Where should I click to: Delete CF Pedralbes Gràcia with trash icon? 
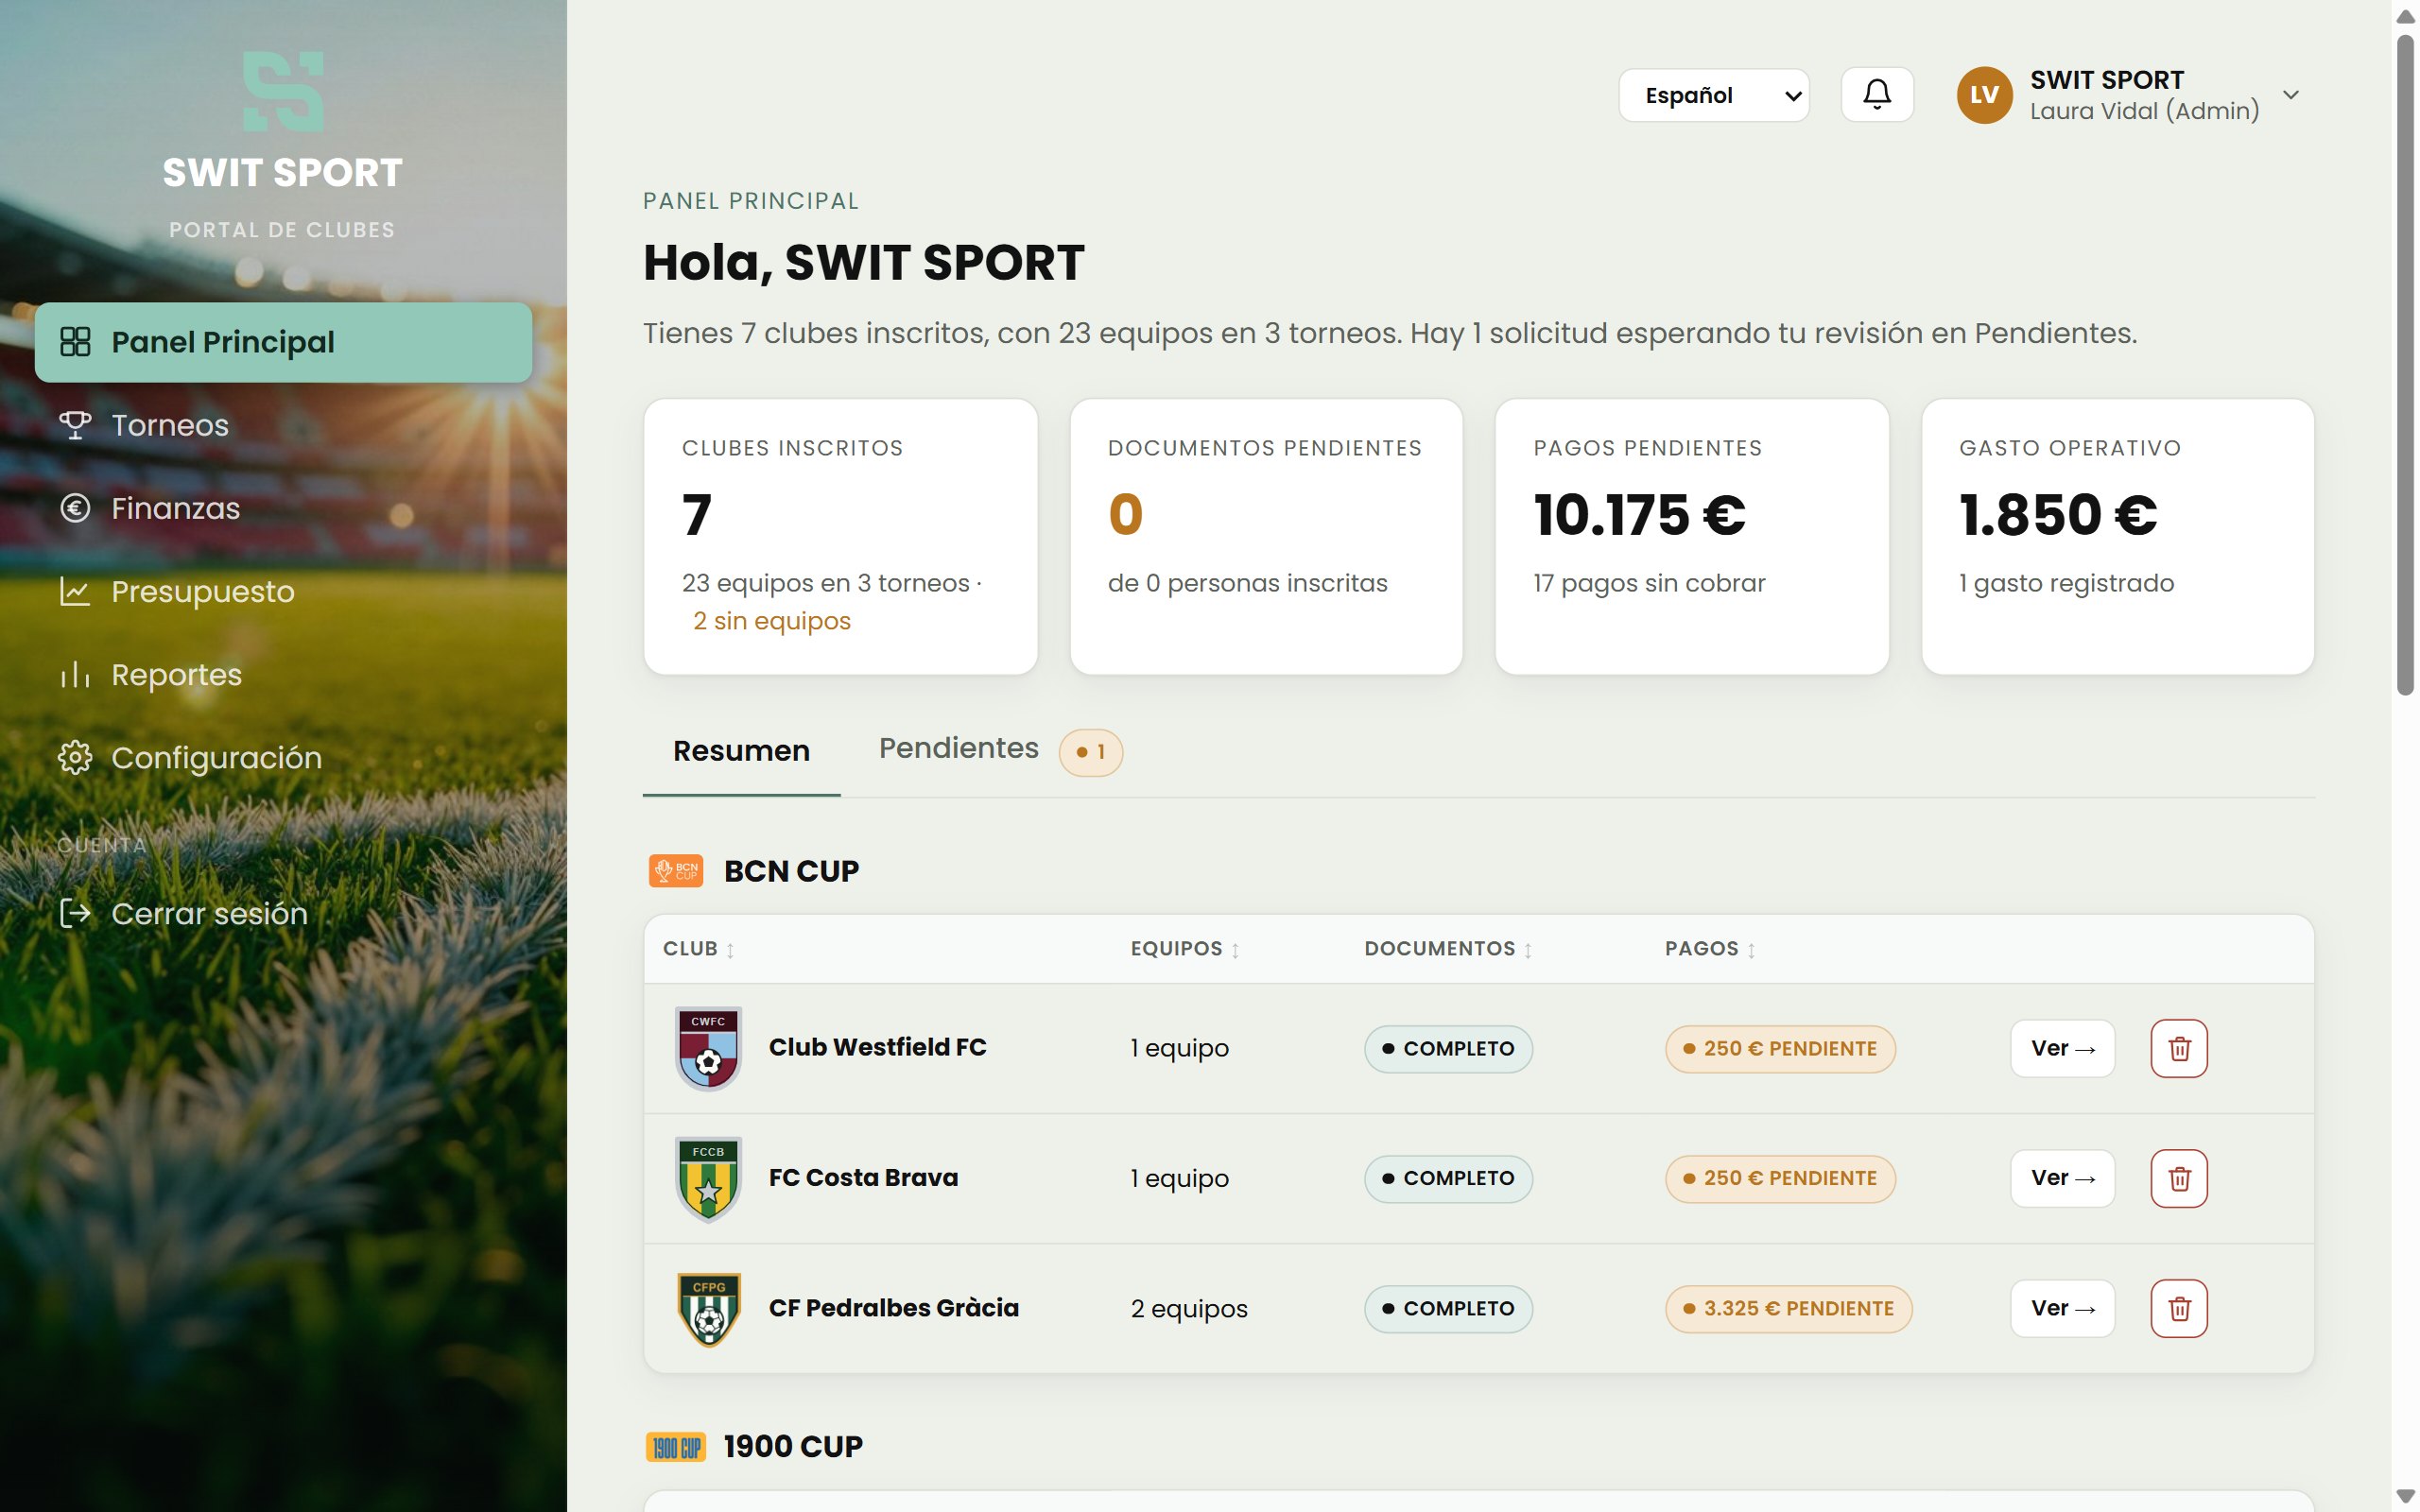2179,1308
